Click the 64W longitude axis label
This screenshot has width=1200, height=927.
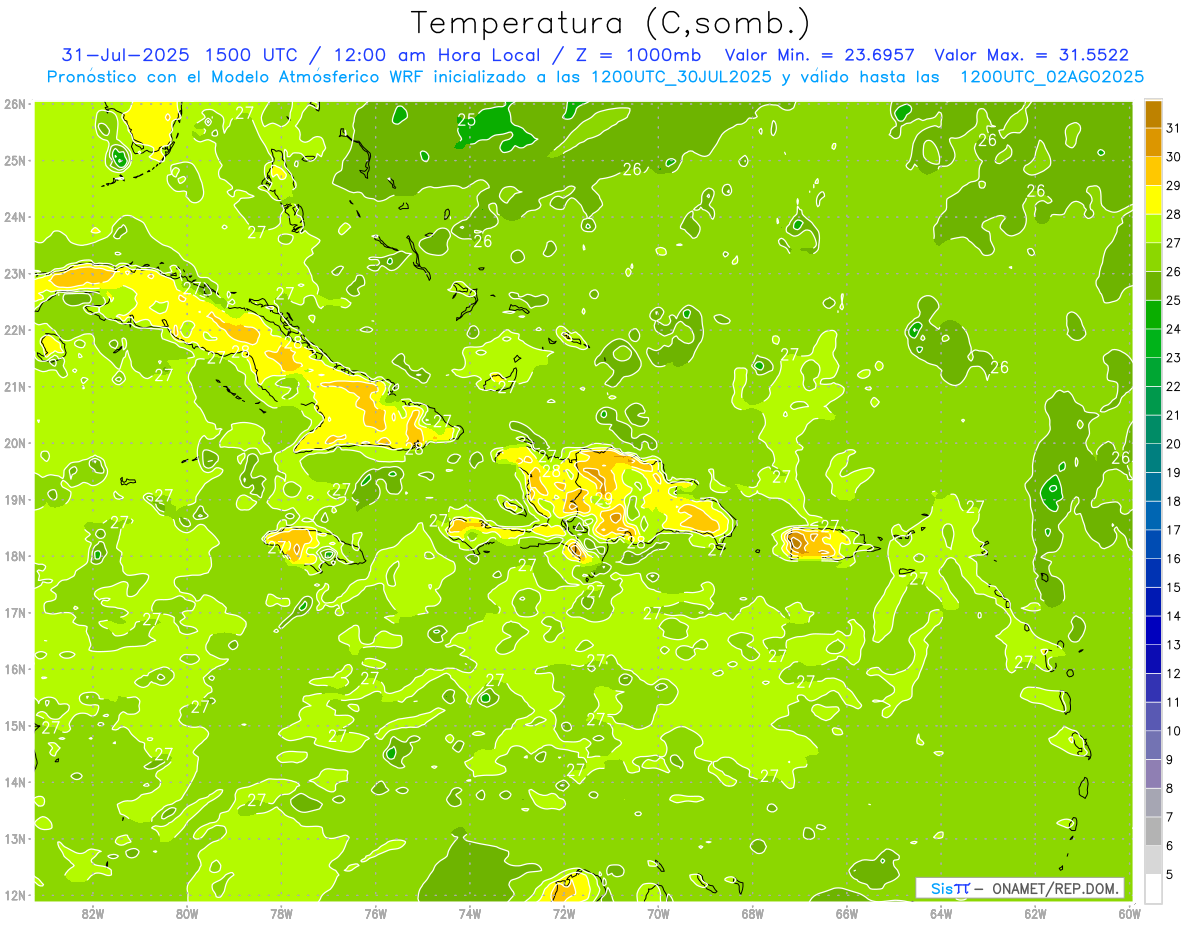click(940, 913)
